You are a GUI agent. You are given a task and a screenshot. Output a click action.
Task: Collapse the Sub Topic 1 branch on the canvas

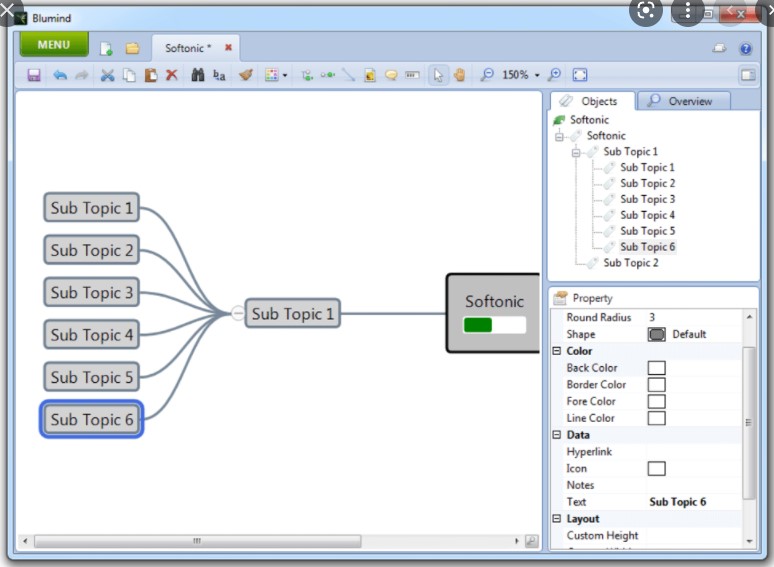237,313
